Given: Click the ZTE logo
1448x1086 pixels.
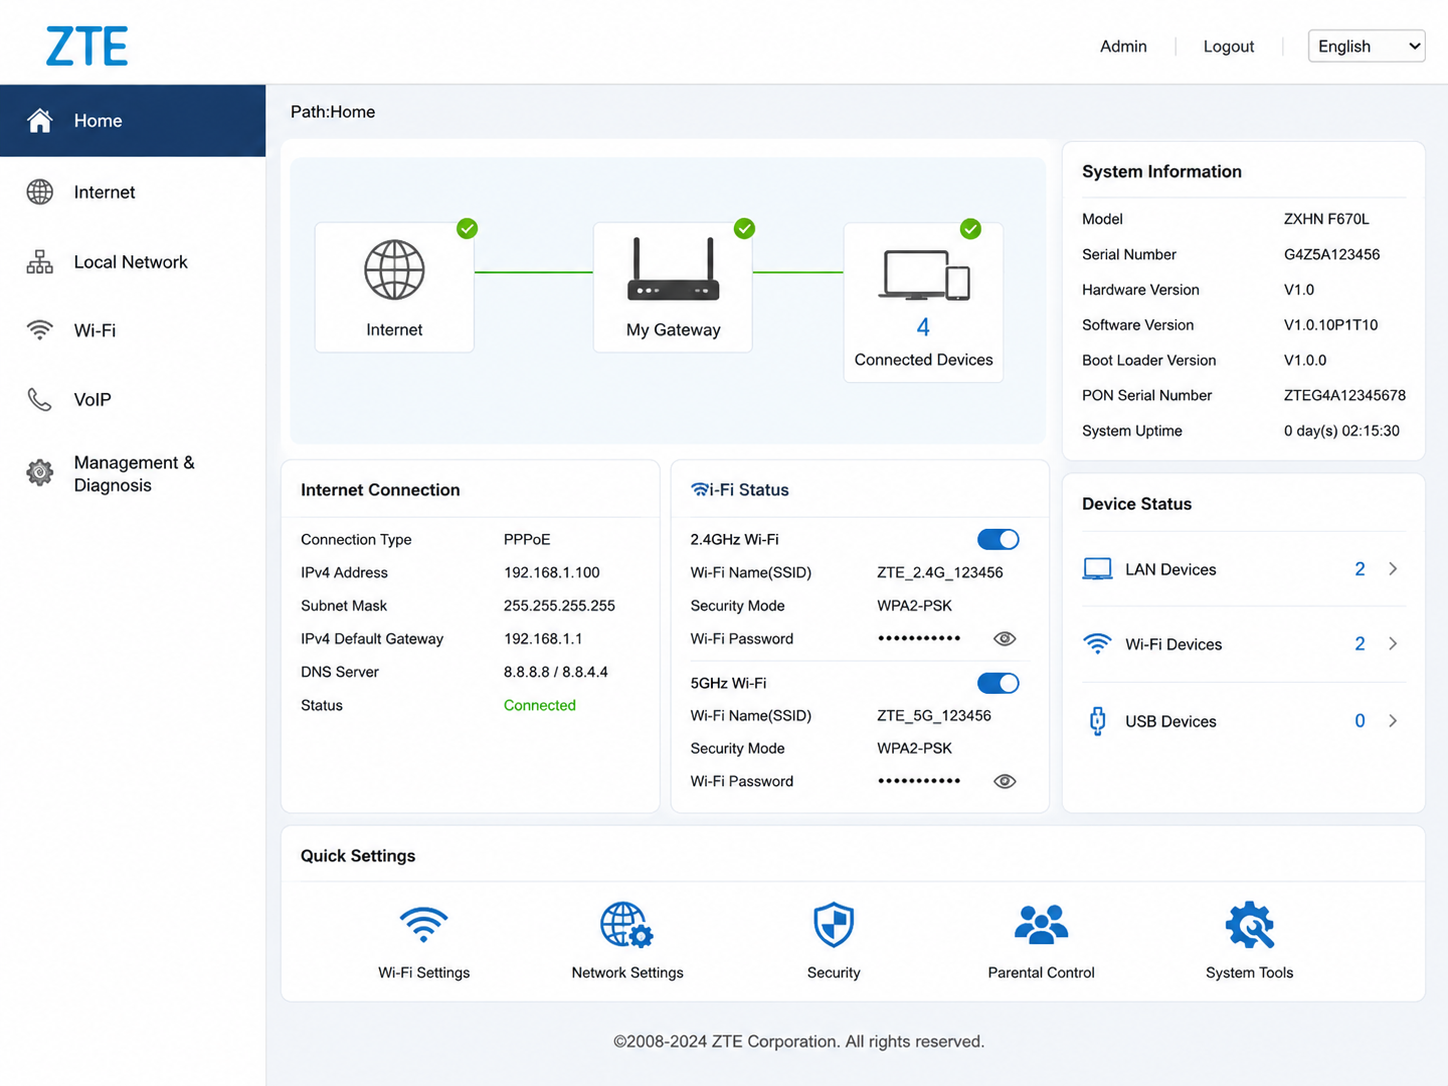Looking at the screenshot, I should click(x=87, y=47).
